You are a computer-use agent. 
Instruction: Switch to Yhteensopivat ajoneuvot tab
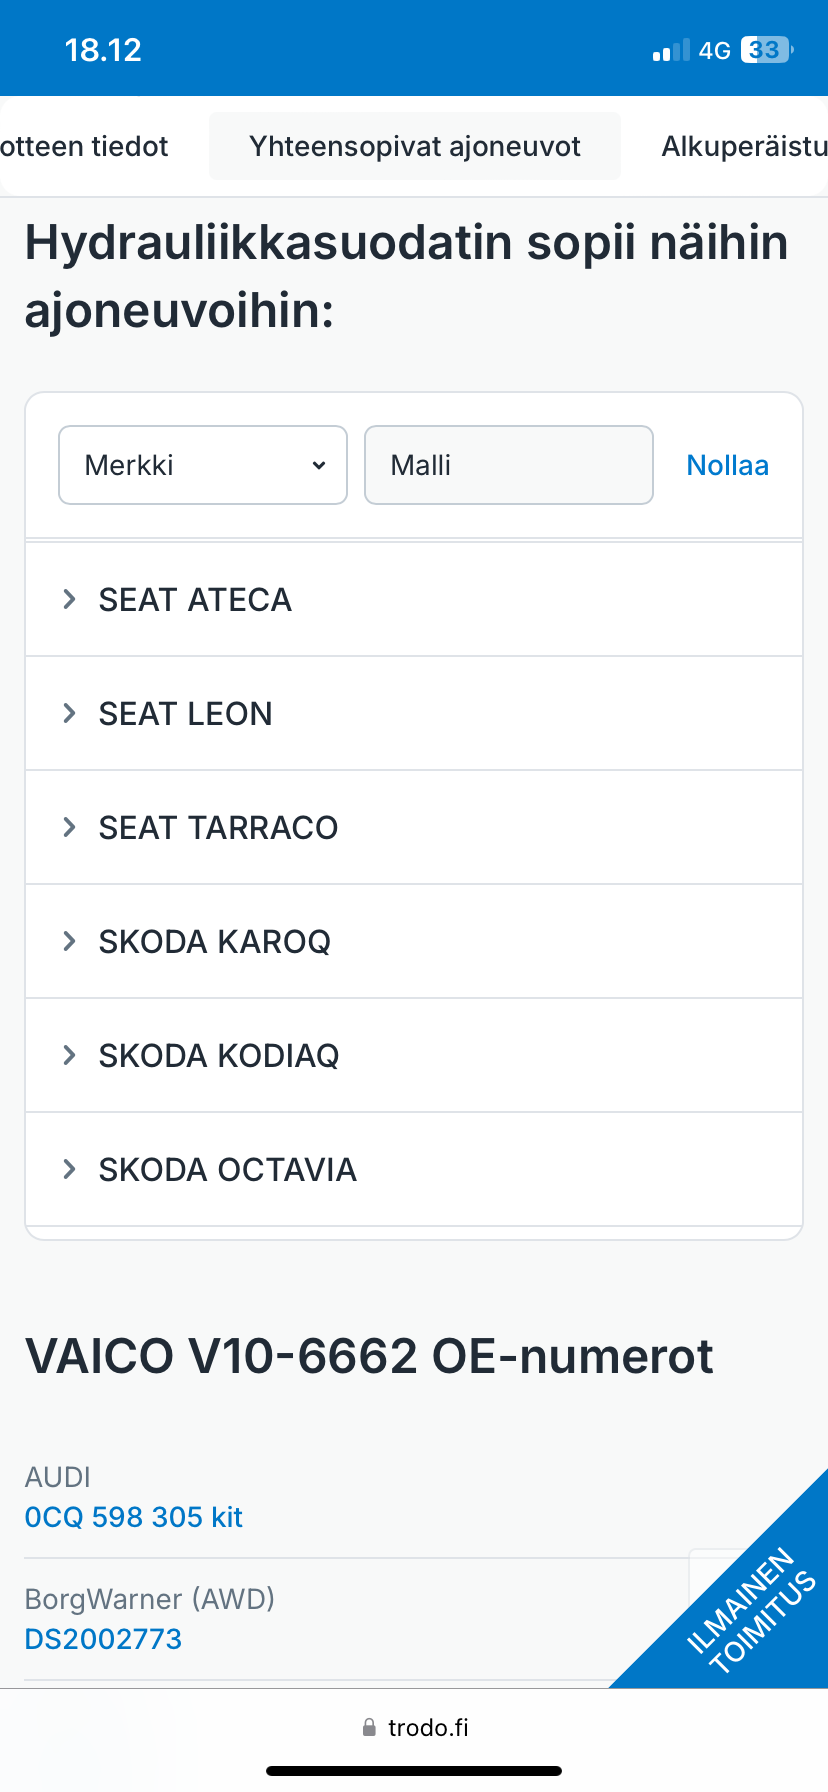[415, 146]
